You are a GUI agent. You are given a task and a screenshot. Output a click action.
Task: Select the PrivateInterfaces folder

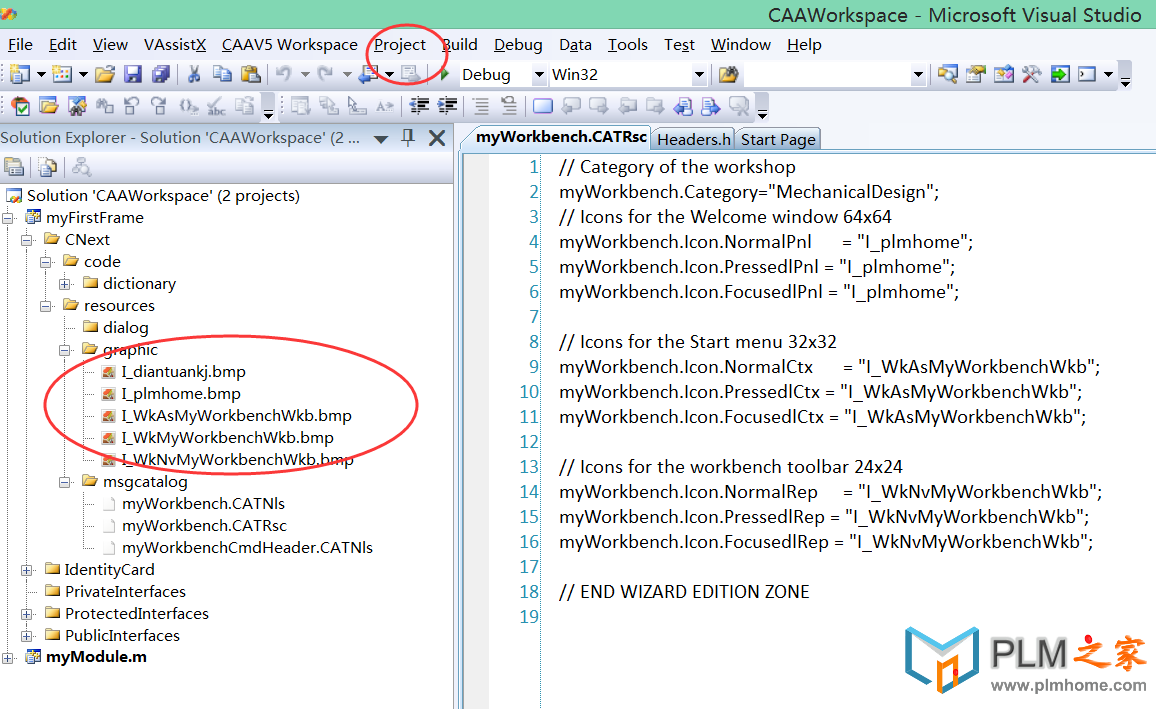[x=125, y=592]
